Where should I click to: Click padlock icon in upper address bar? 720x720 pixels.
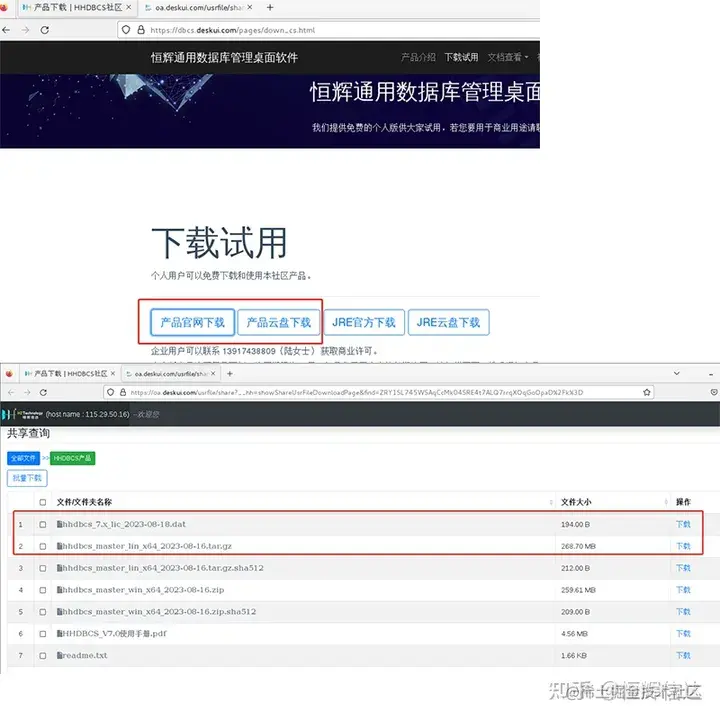[x=141, y=30]
